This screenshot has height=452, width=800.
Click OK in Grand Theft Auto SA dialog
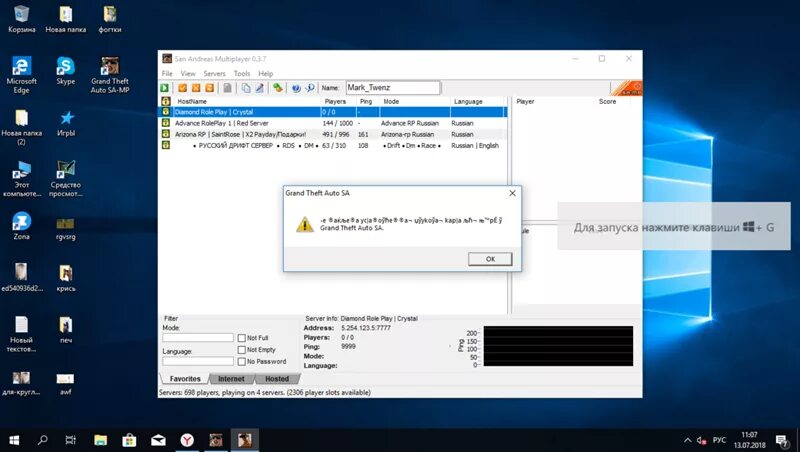pyautogui.click(x=490, y=259)
